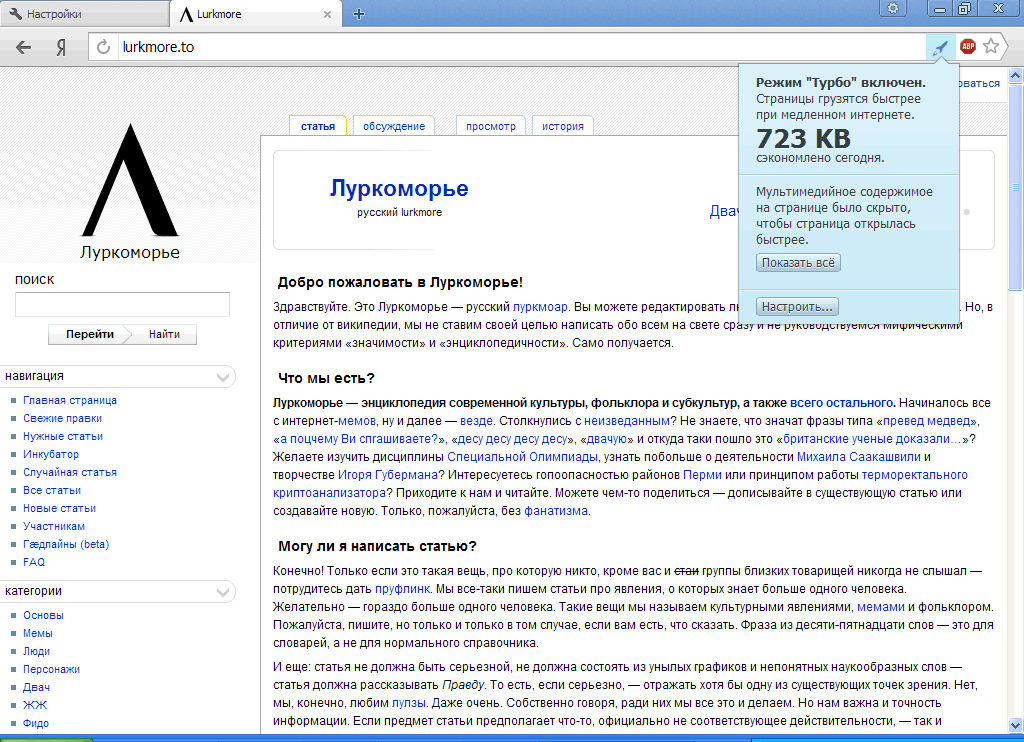Open the FAQ sidebar link
The height and width of the screenshot is (742, 1024).
coord(34,562)
